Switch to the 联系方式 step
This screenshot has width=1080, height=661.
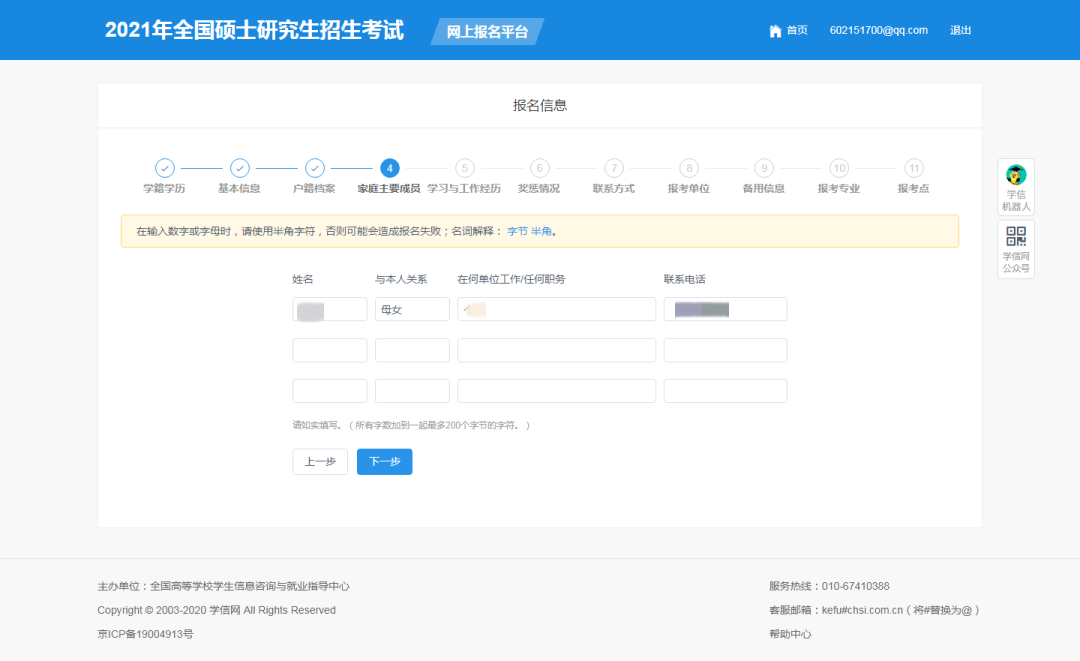coord(614,168)
